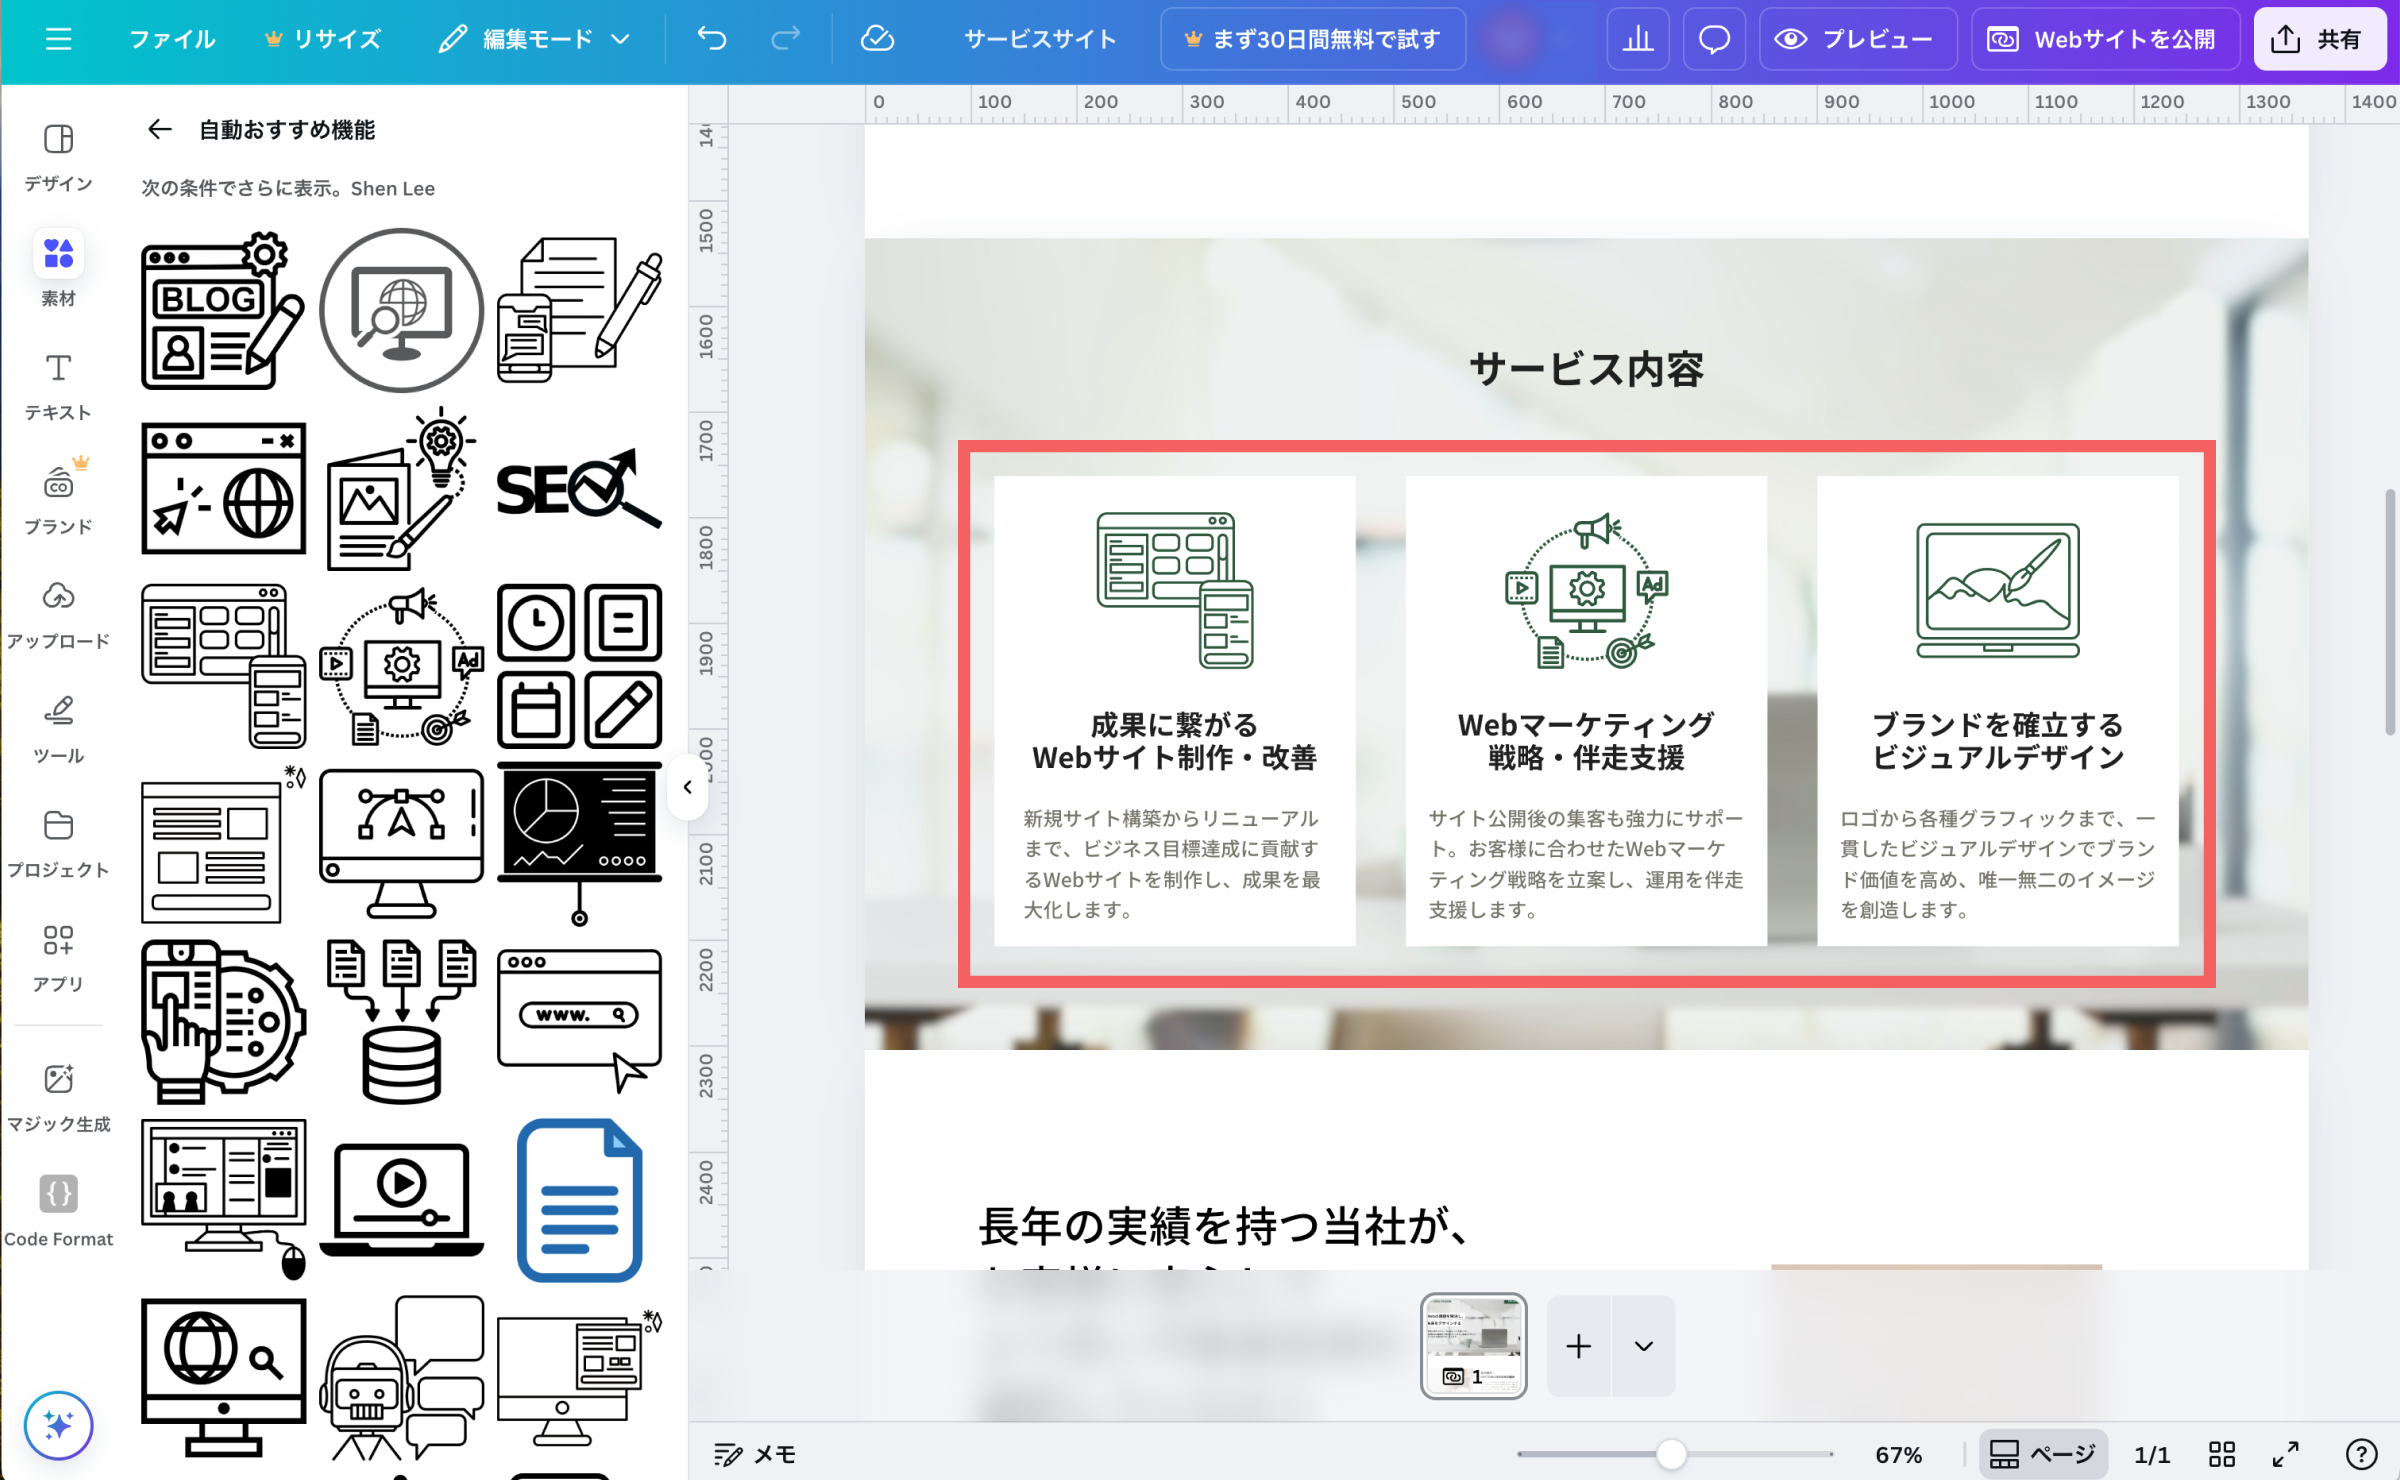Open the アプリ sidebar tab
The width and height of the screenshot is (2400, 1480).
(58, 957)
